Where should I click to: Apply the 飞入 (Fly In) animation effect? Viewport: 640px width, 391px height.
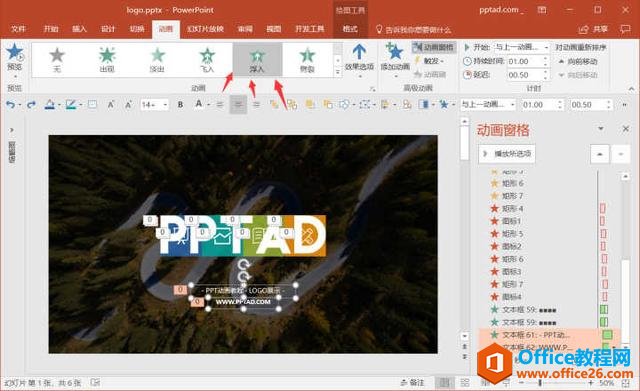pos(207,60)
